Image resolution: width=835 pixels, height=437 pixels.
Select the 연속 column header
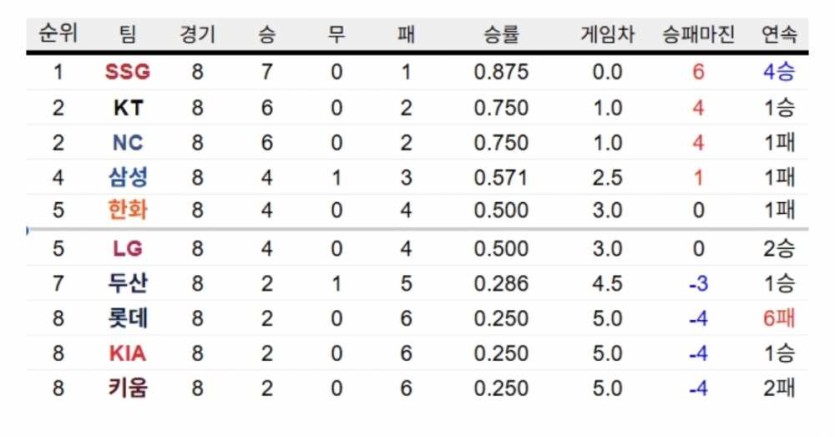point(779,34)
